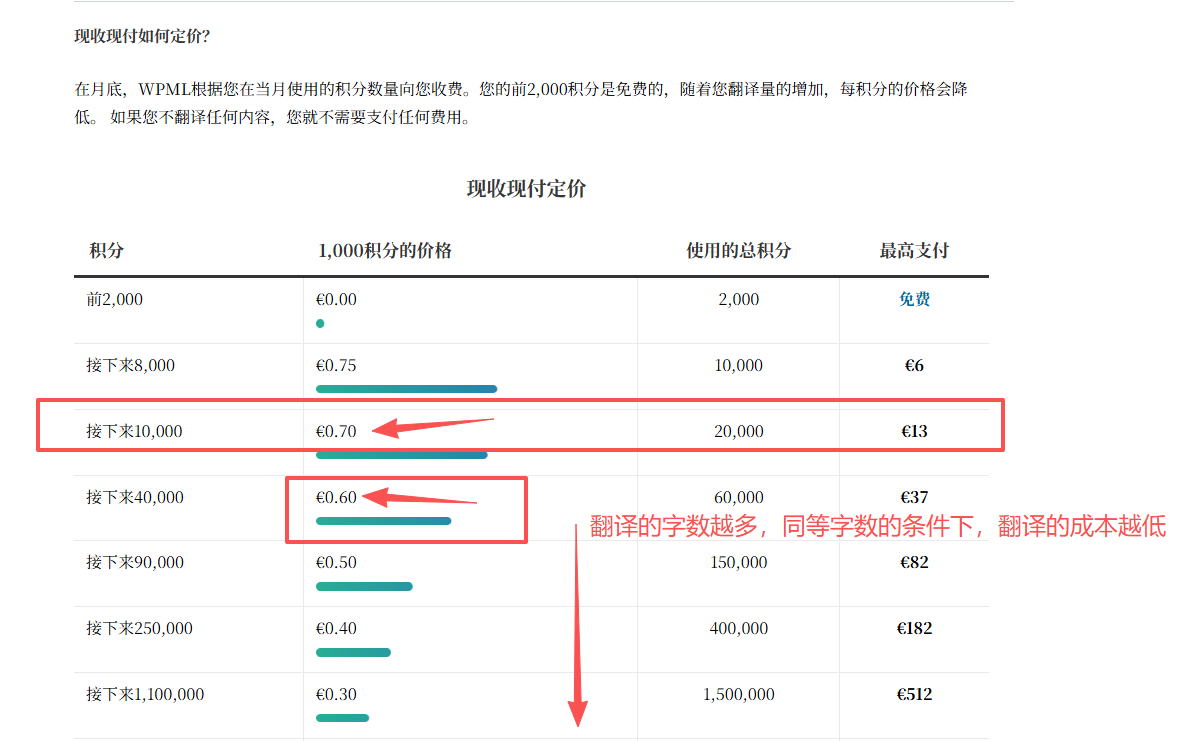This screenshot has width=1201, height=741.
Task: Click the 使用的总积分 column header
Action: click(738, 251)
